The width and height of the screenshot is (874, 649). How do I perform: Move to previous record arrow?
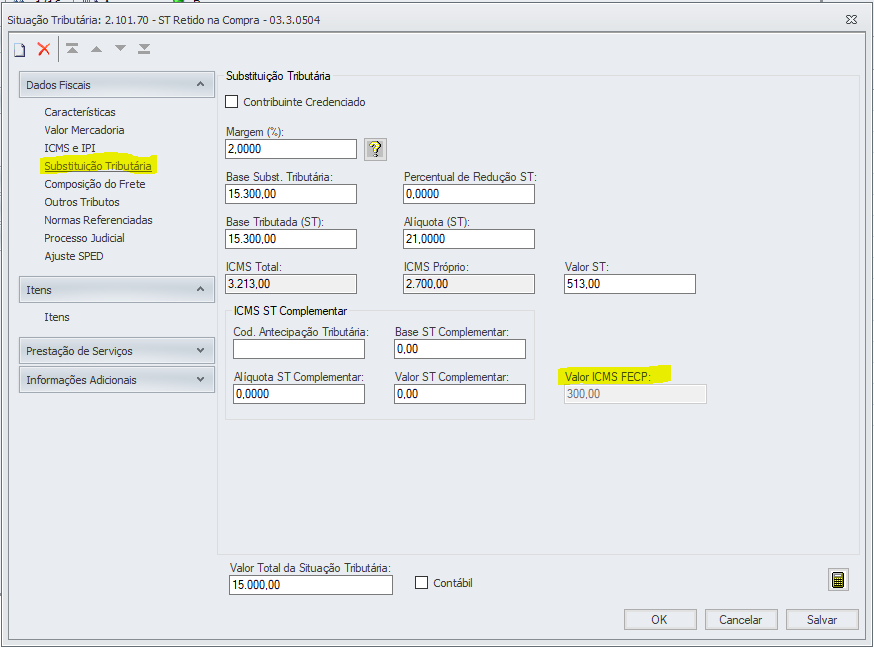pyautogui.click(x=96, y=49)
